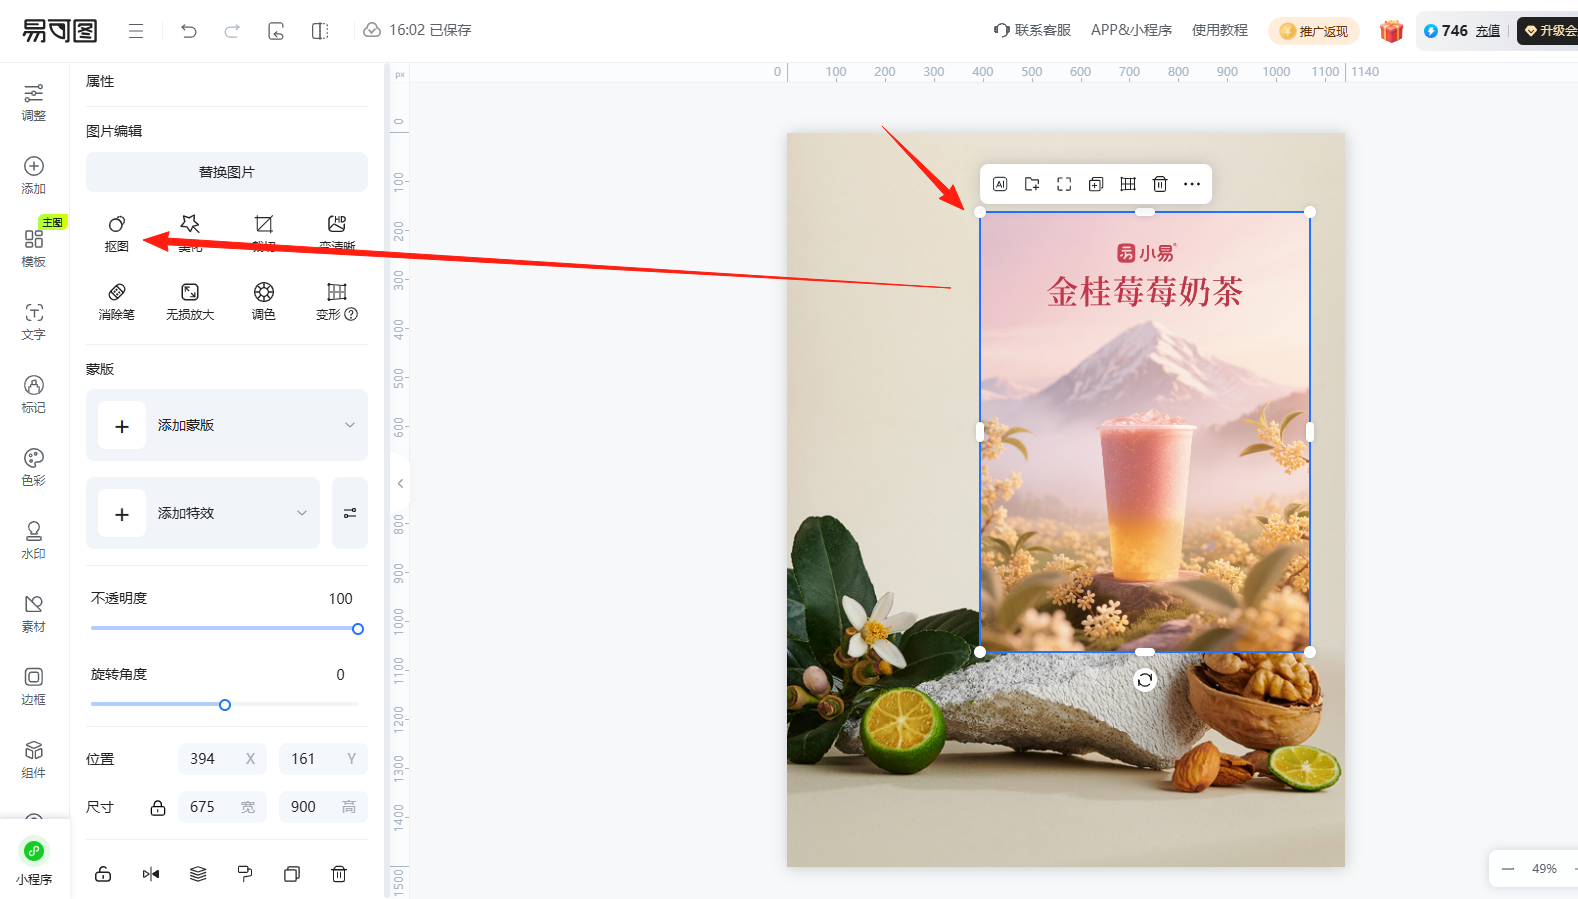
Task: Click the copy icon in bottom panel
Action: tap(292, 874)
